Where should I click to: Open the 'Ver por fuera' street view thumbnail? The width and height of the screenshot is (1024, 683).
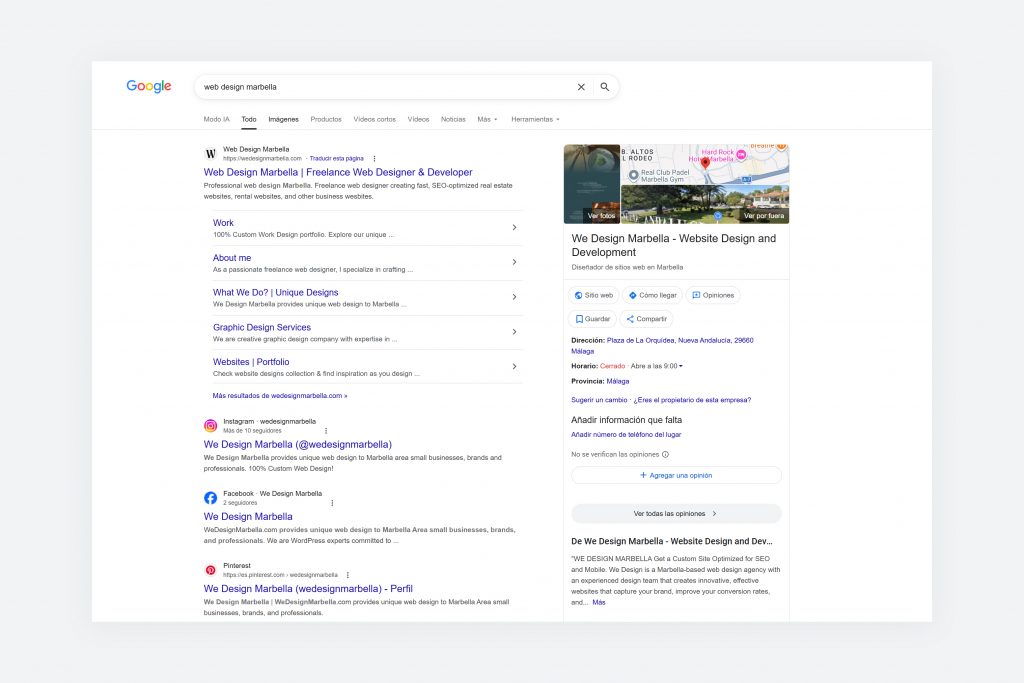click(705, 204)
